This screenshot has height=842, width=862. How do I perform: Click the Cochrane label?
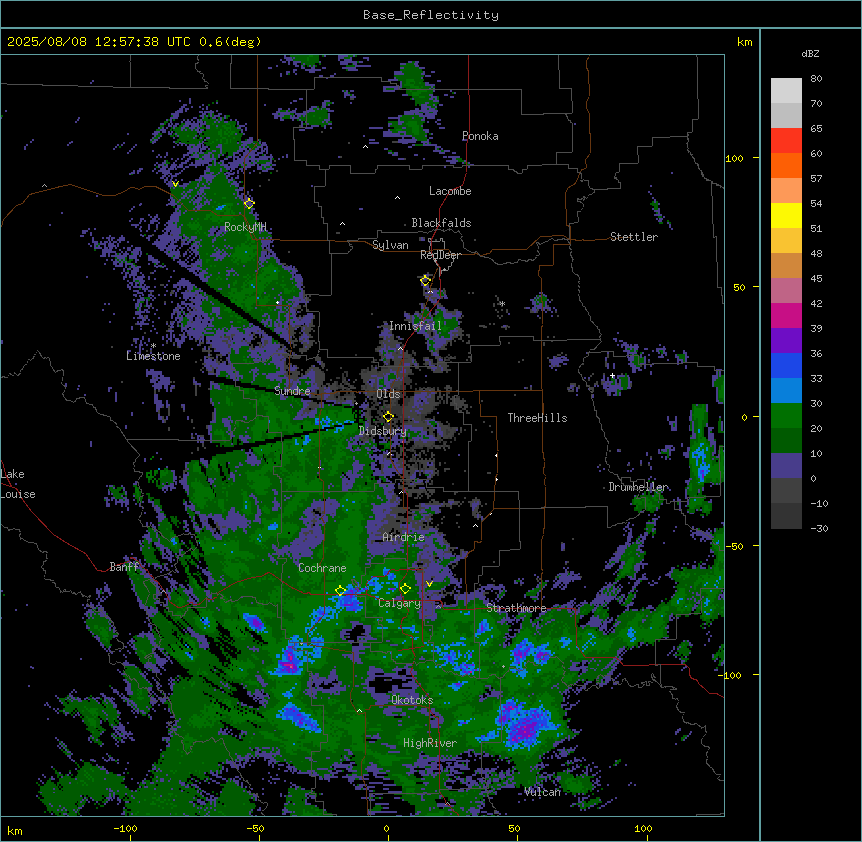point(322,568)
